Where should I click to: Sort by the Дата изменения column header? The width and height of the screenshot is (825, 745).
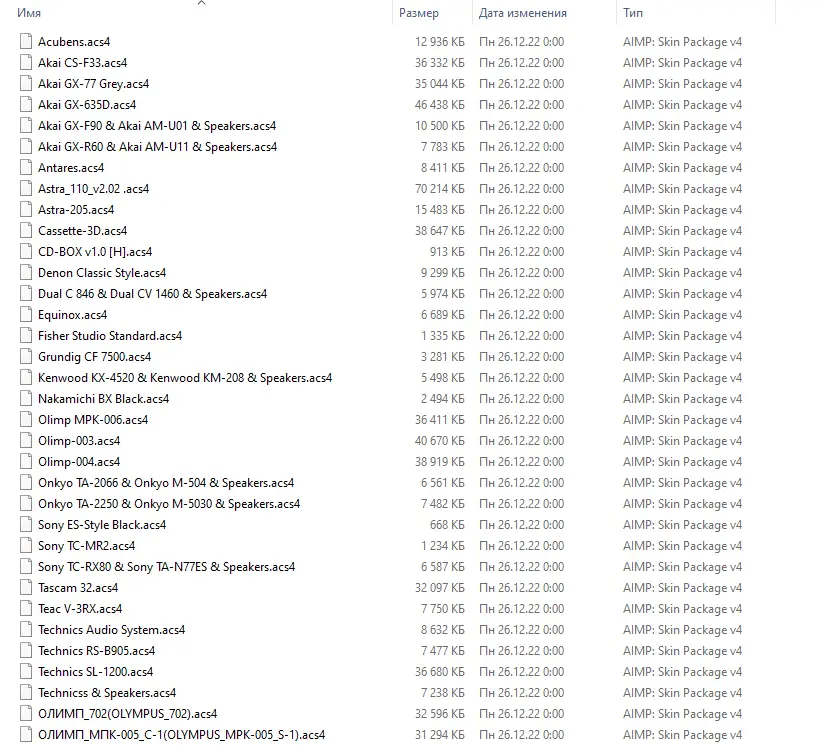pyautogui.click(x=522, y=13)
